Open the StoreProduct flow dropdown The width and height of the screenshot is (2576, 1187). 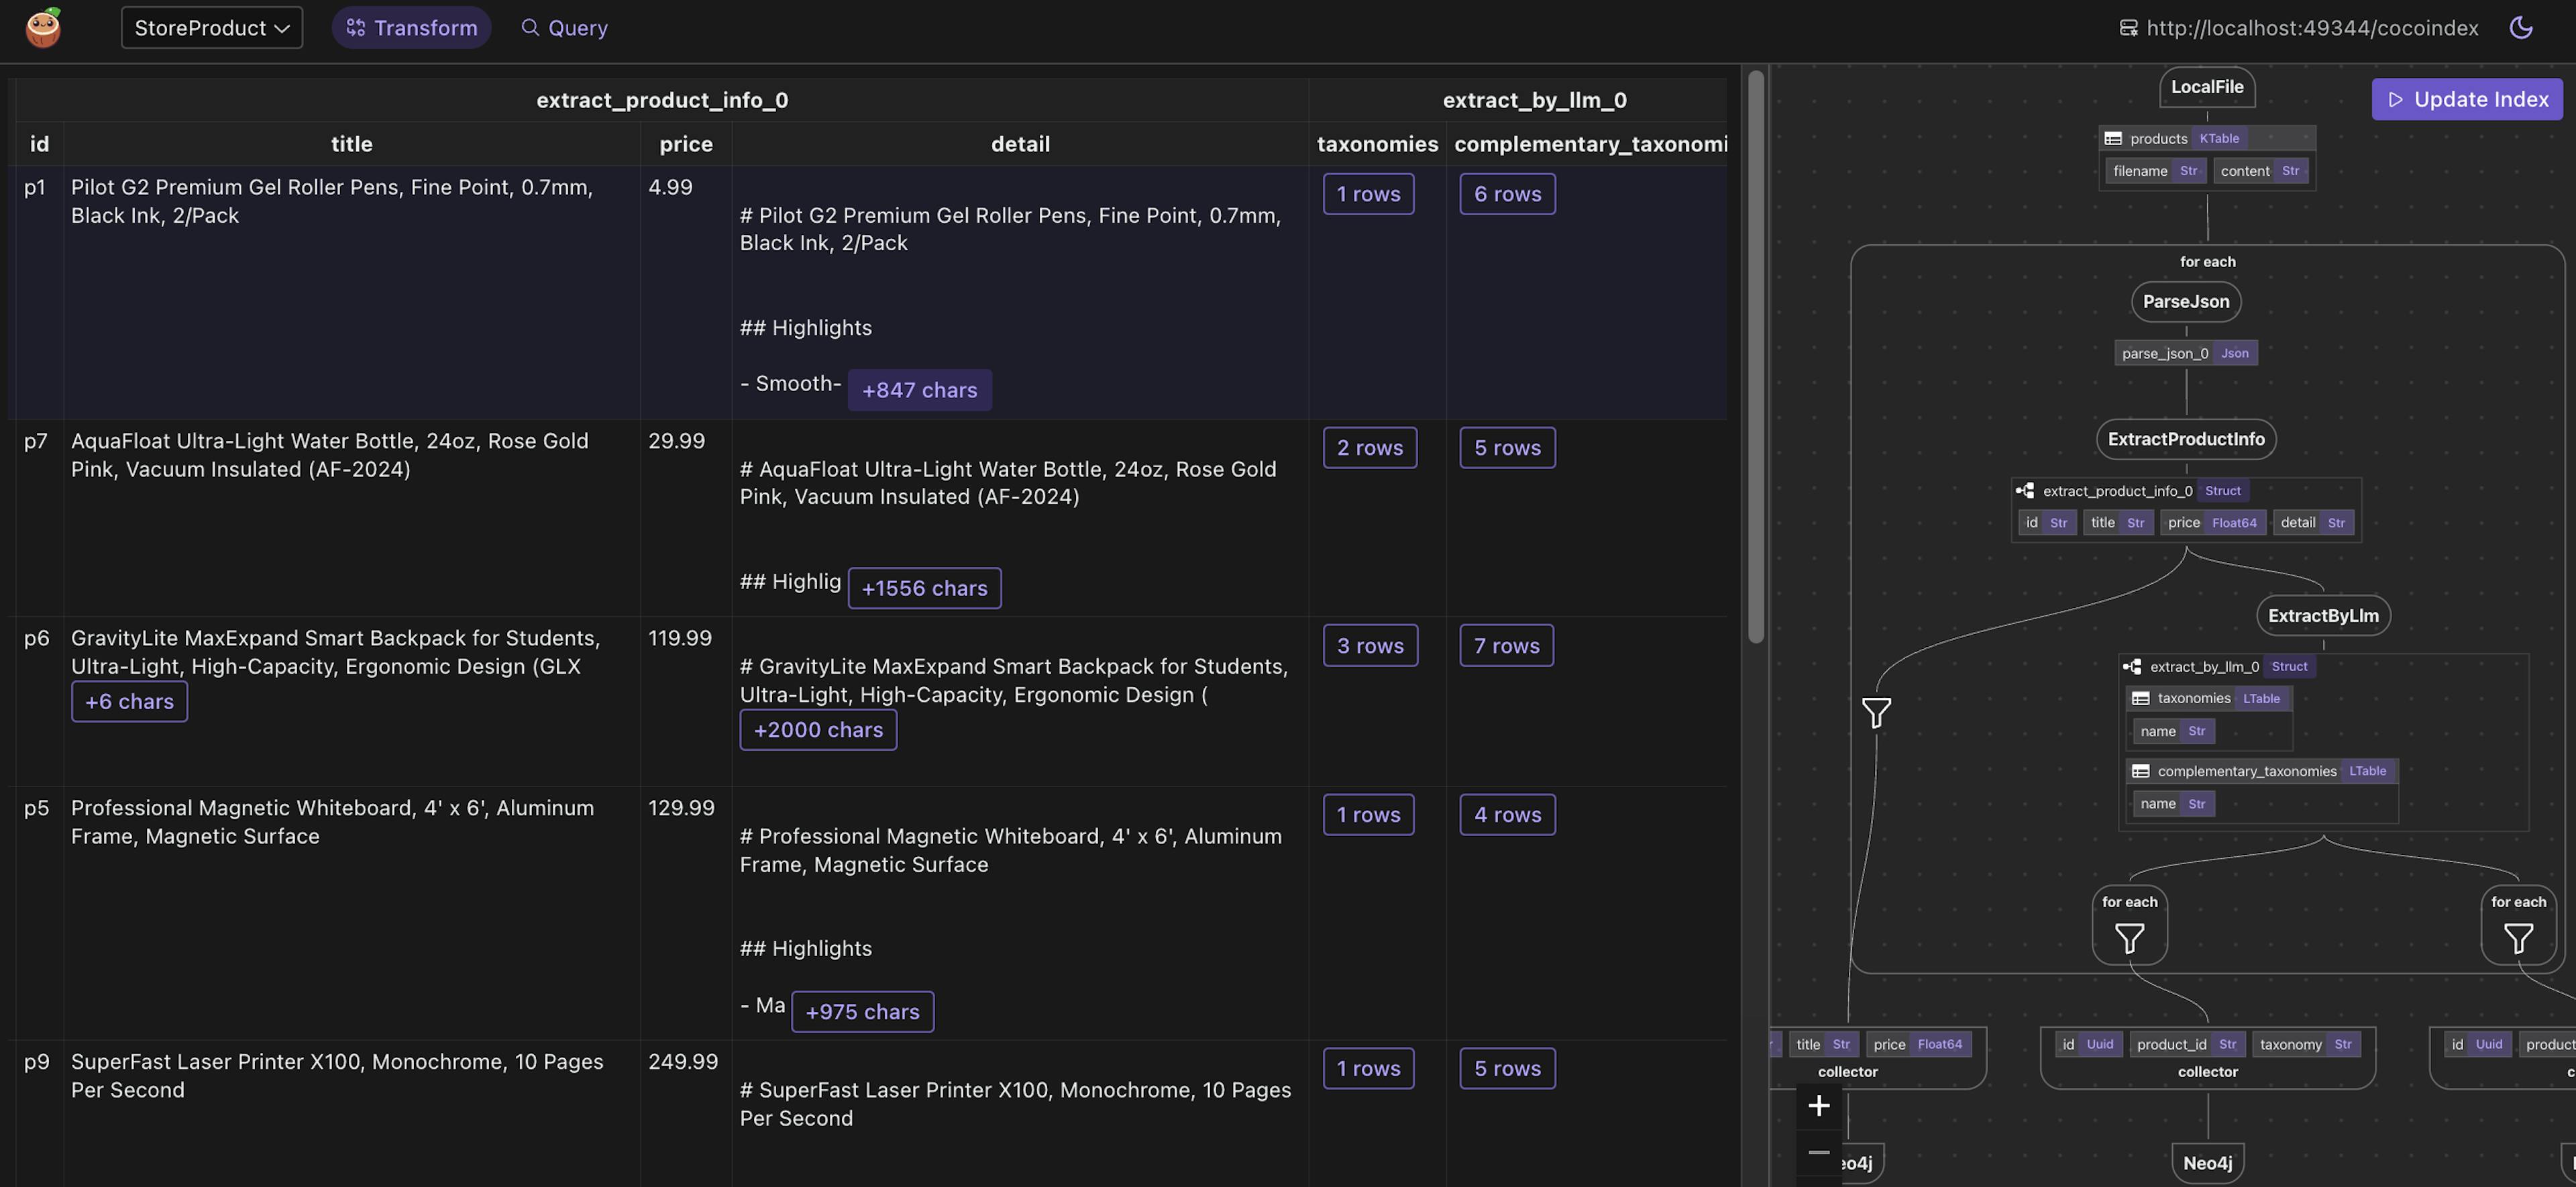click(211, 28)
